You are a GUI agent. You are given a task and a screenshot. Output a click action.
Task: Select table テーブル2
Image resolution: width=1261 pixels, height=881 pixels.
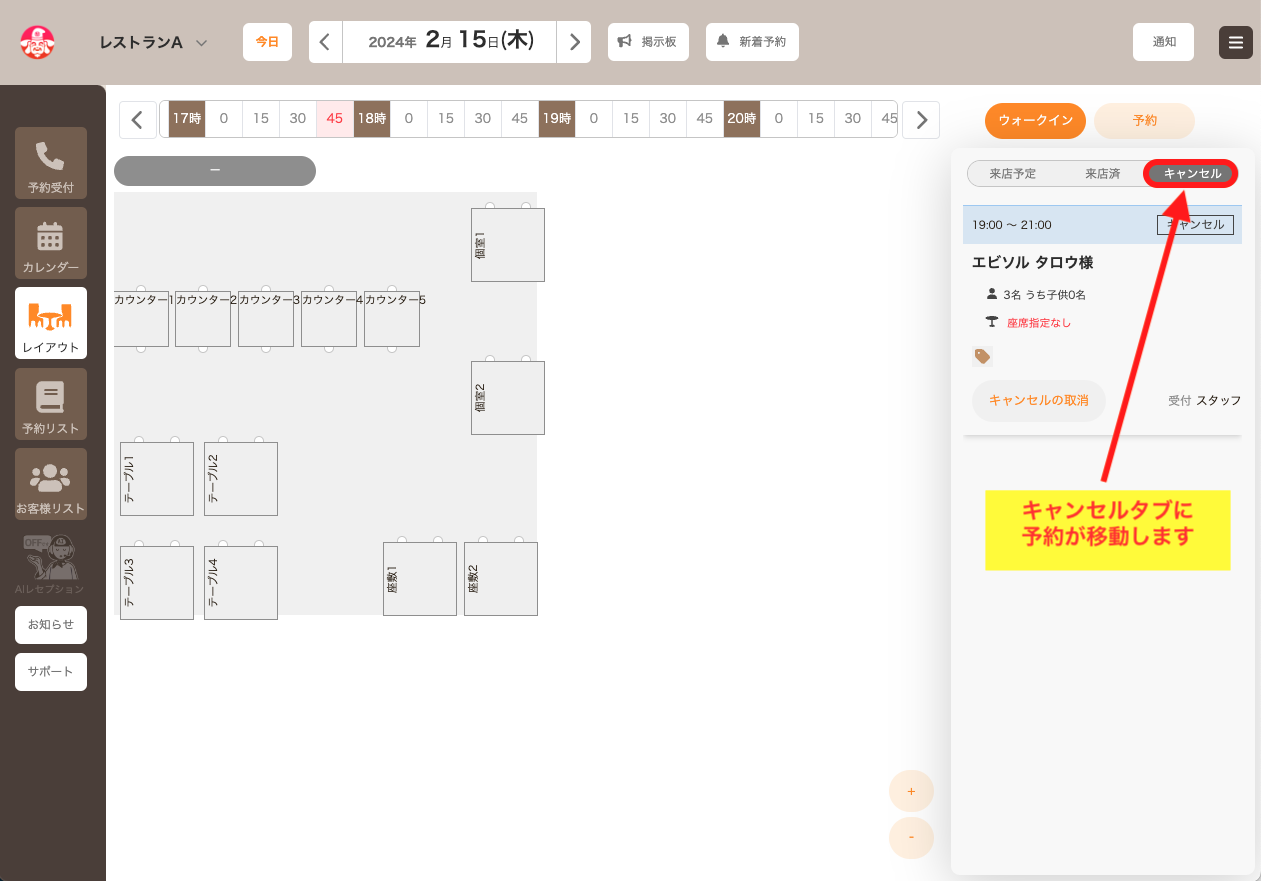pyautogui.click(x=241, y=479)
